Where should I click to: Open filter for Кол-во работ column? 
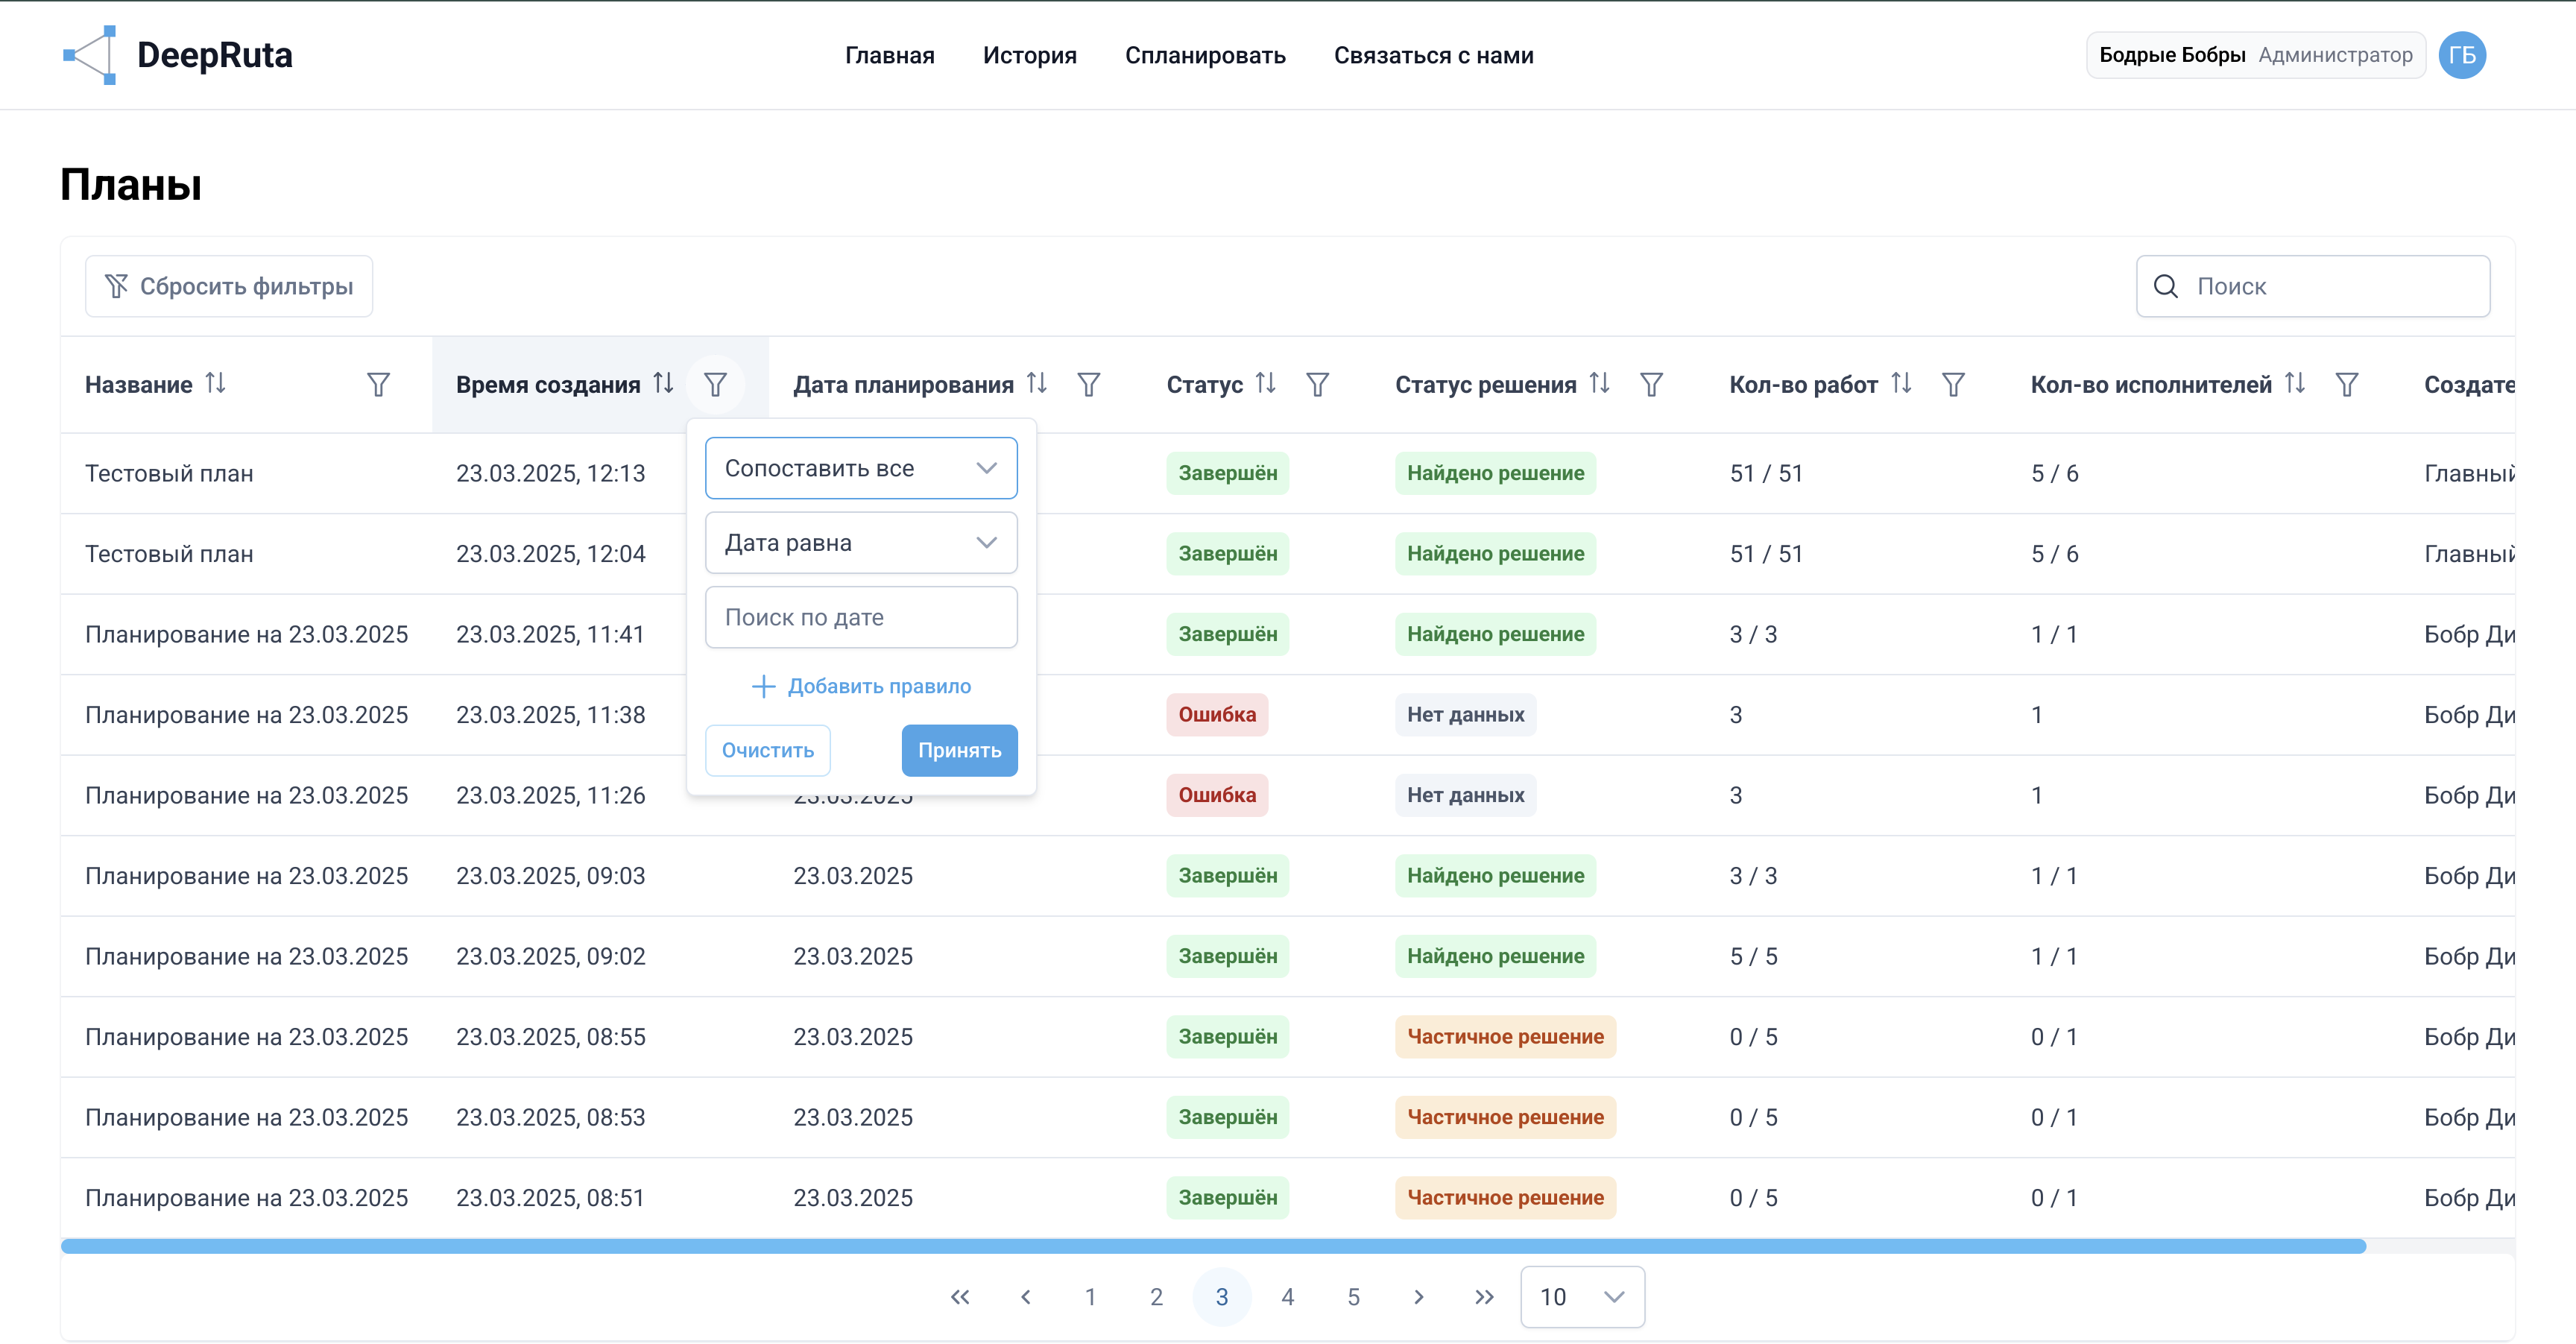click(x=1953, y=385)
